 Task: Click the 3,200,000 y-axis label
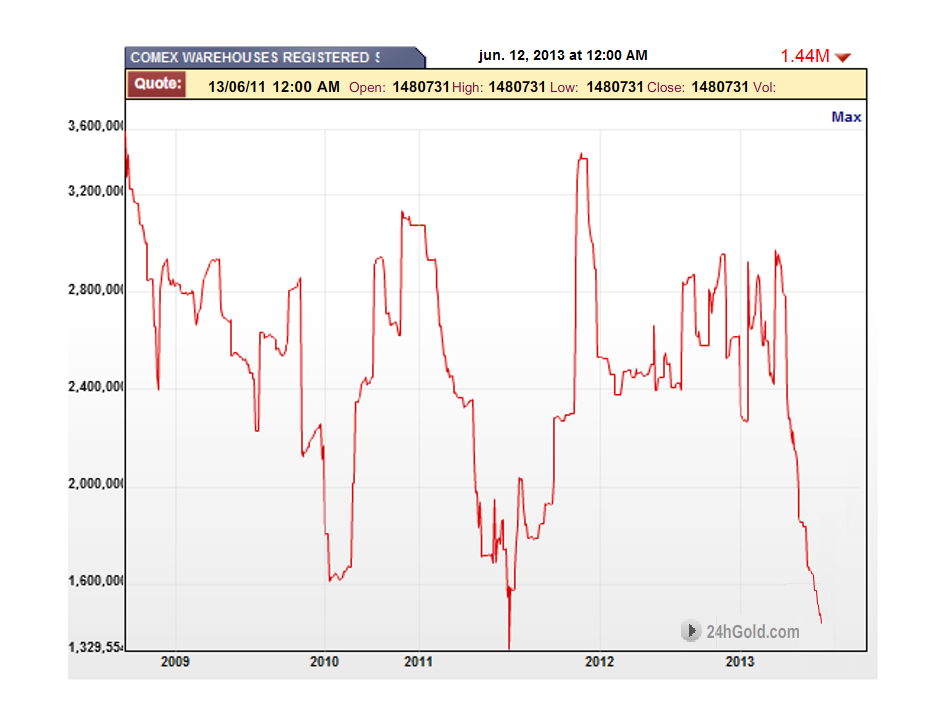[96, 191]
